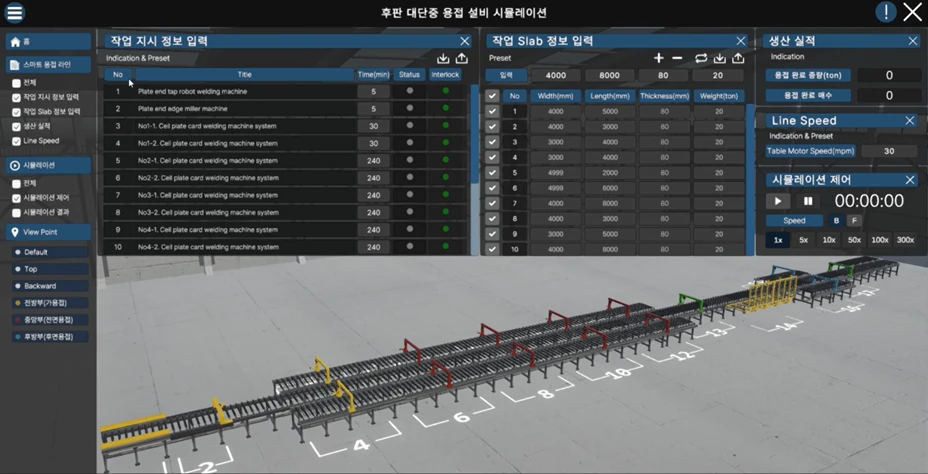This screenshot has height=474, width=928.
Task: Pause the simulation
Action: pyautogui.click(x=808, y=201)
